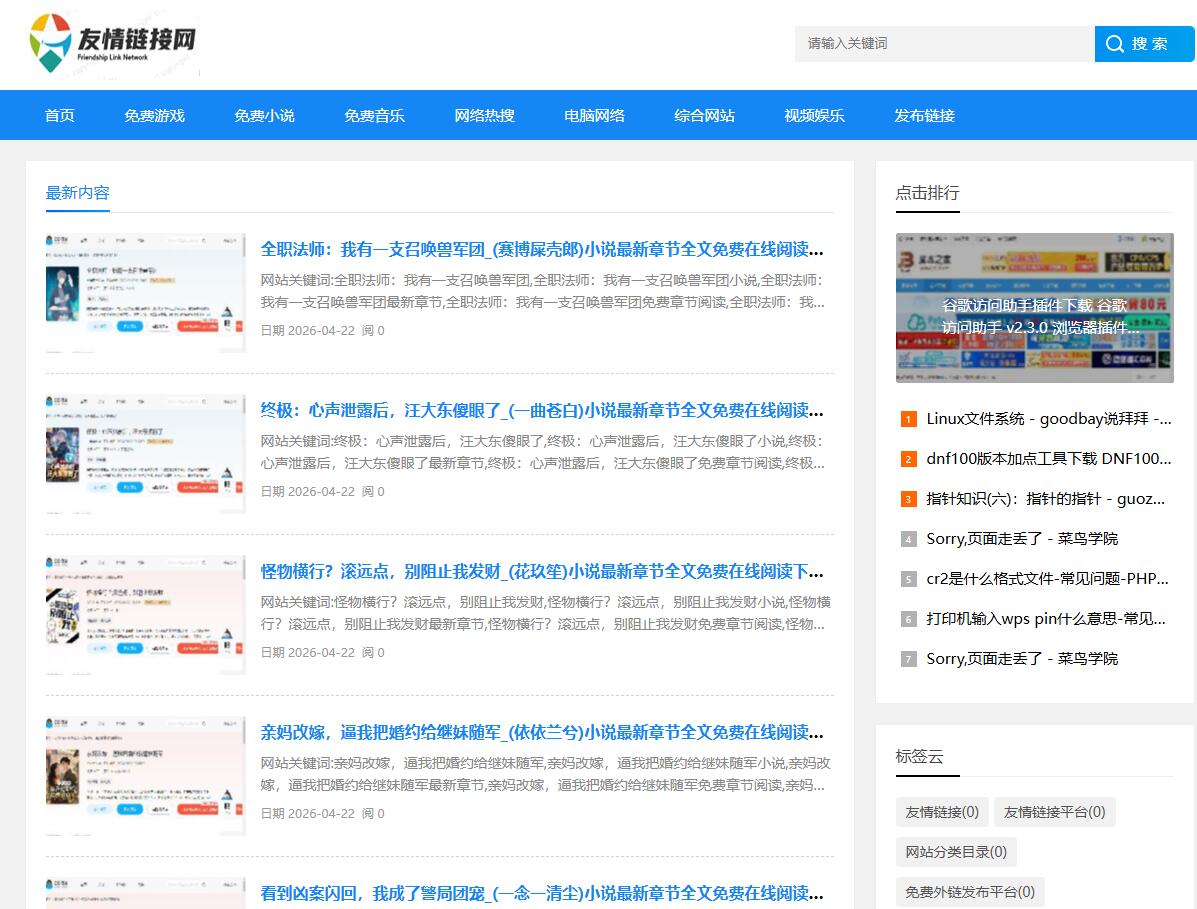Open the 全职法师 article link
Screen dimensions: 1197x909
(x=540, y=249)
